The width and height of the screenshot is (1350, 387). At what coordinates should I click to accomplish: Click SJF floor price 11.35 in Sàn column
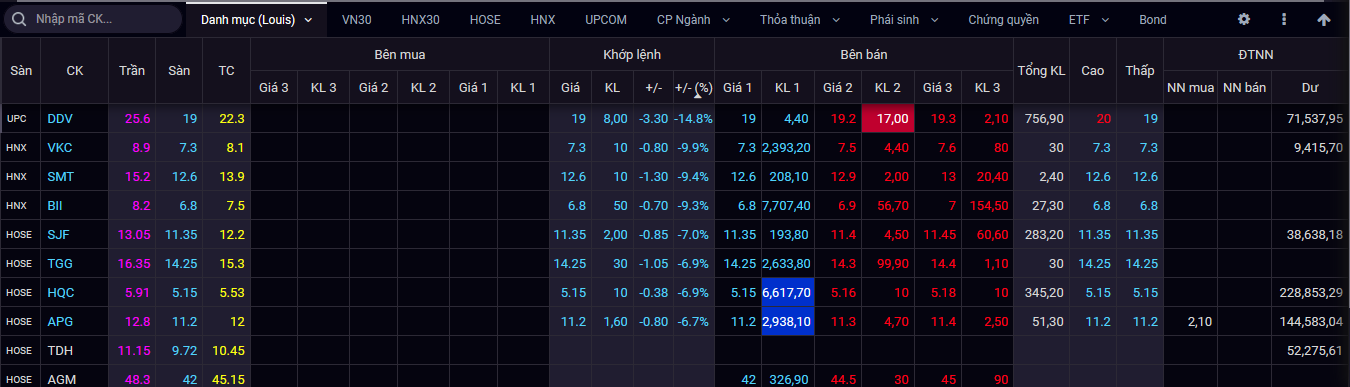tap(181, 234)
